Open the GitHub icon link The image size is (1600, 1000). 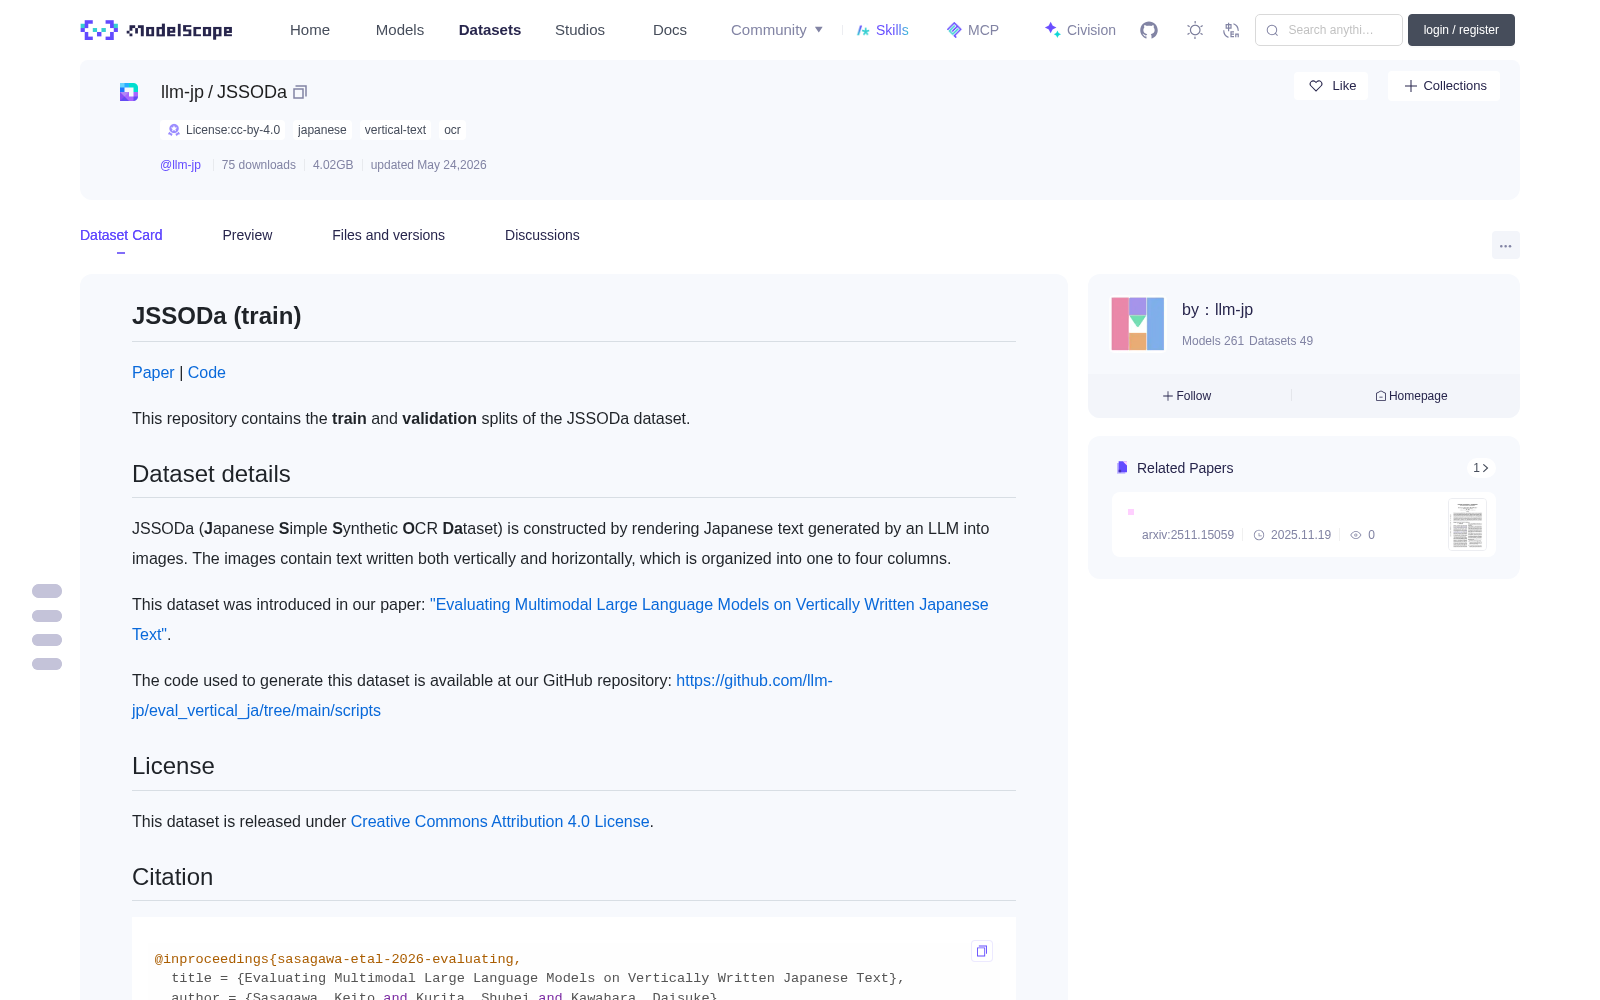[1149, 30]
